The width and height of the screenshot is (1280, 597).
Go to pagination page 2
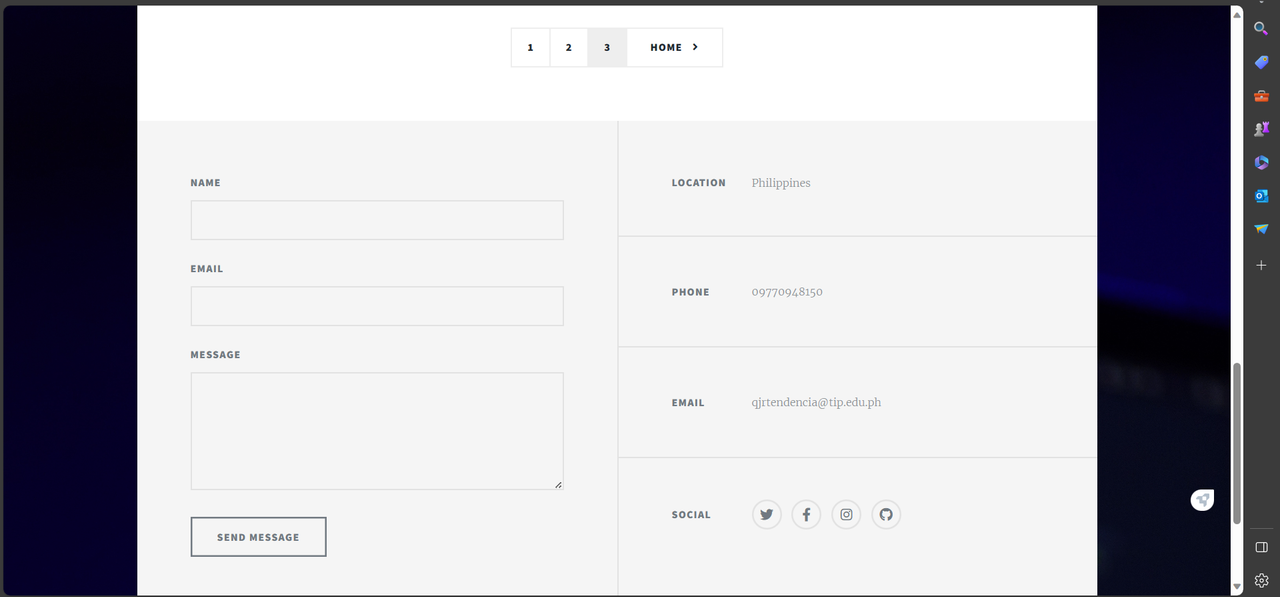569,47
